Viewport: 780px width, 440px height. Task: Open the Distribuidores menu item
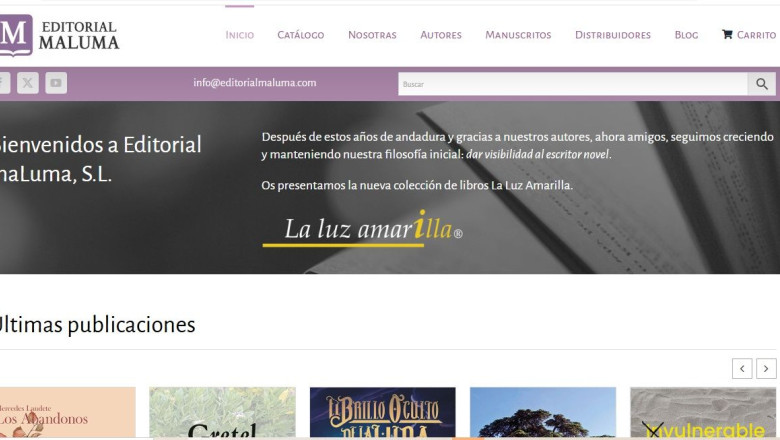click(613, 35)
